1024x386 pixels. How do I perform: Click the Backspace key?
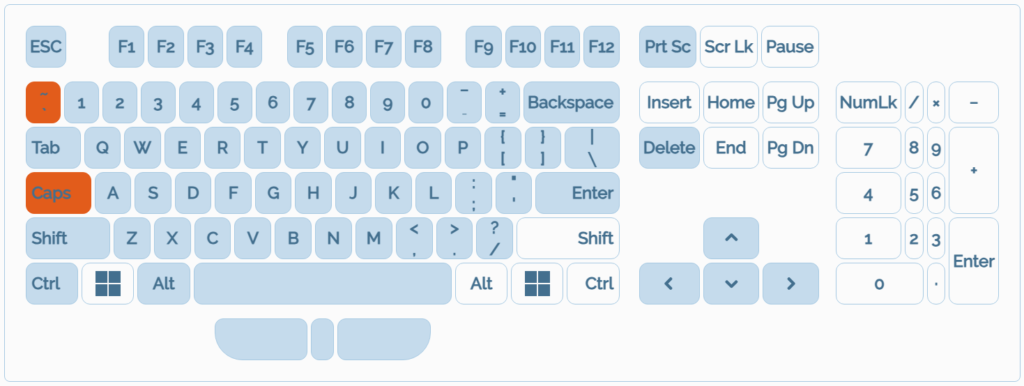571,103
